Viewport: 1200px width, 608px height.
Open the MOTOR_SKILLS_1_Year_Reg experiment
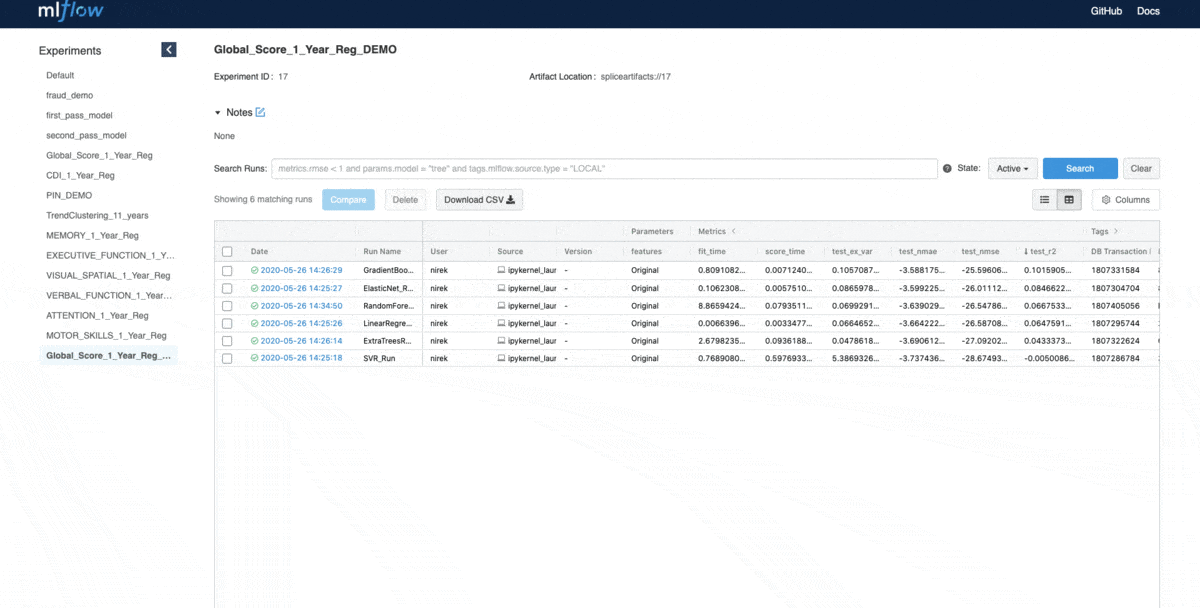point(106,335)
